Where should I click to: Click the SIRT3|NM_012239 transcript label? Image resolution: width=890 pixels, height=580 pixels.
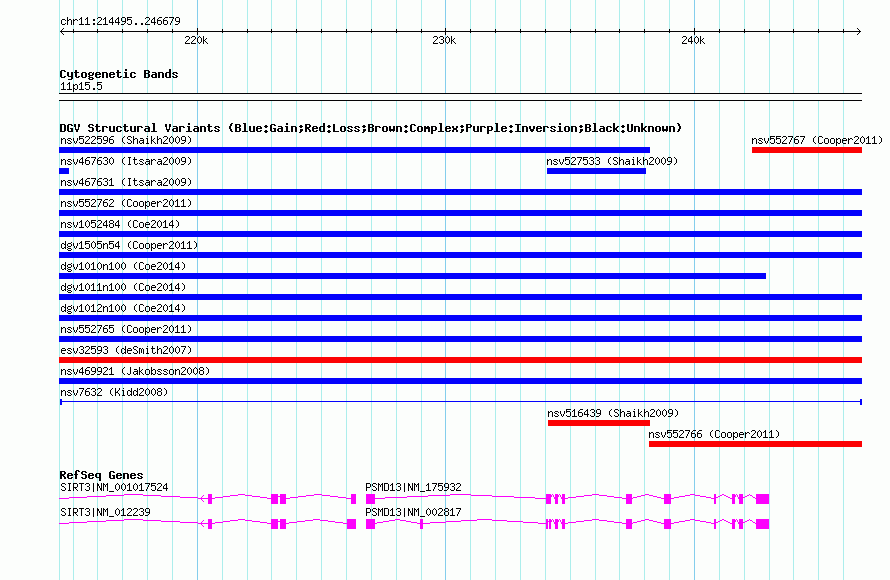click(105, 512)
